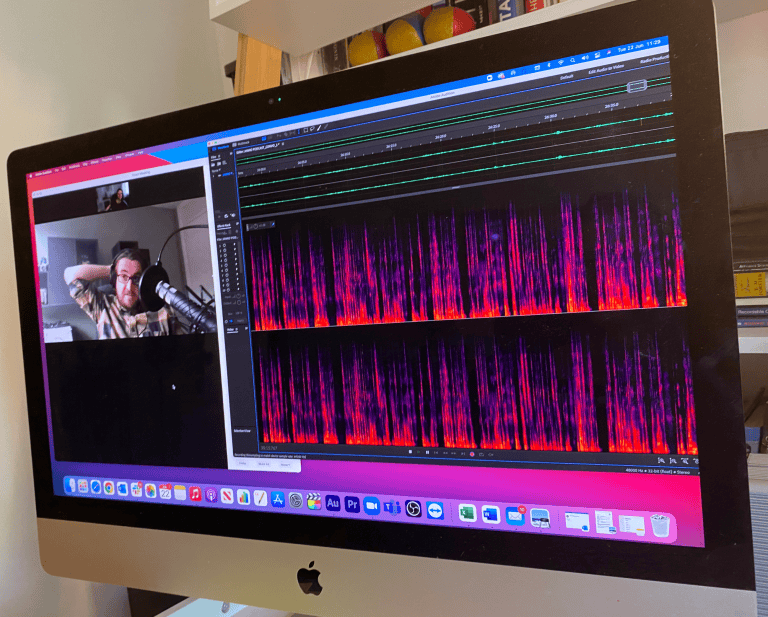Open the Trash in the Dock
768x617 pixels.
(x=660, y=525)
